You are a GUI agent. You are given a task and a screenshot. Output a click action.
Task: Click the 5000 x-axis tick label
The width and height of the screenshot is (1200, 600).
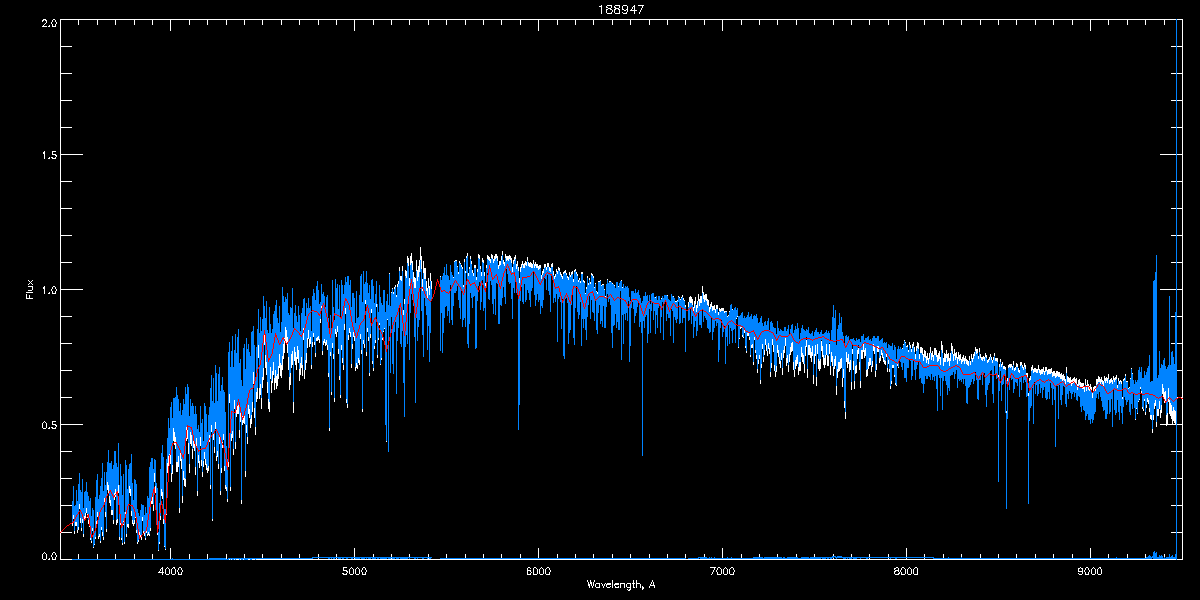[x=354, y=571]
